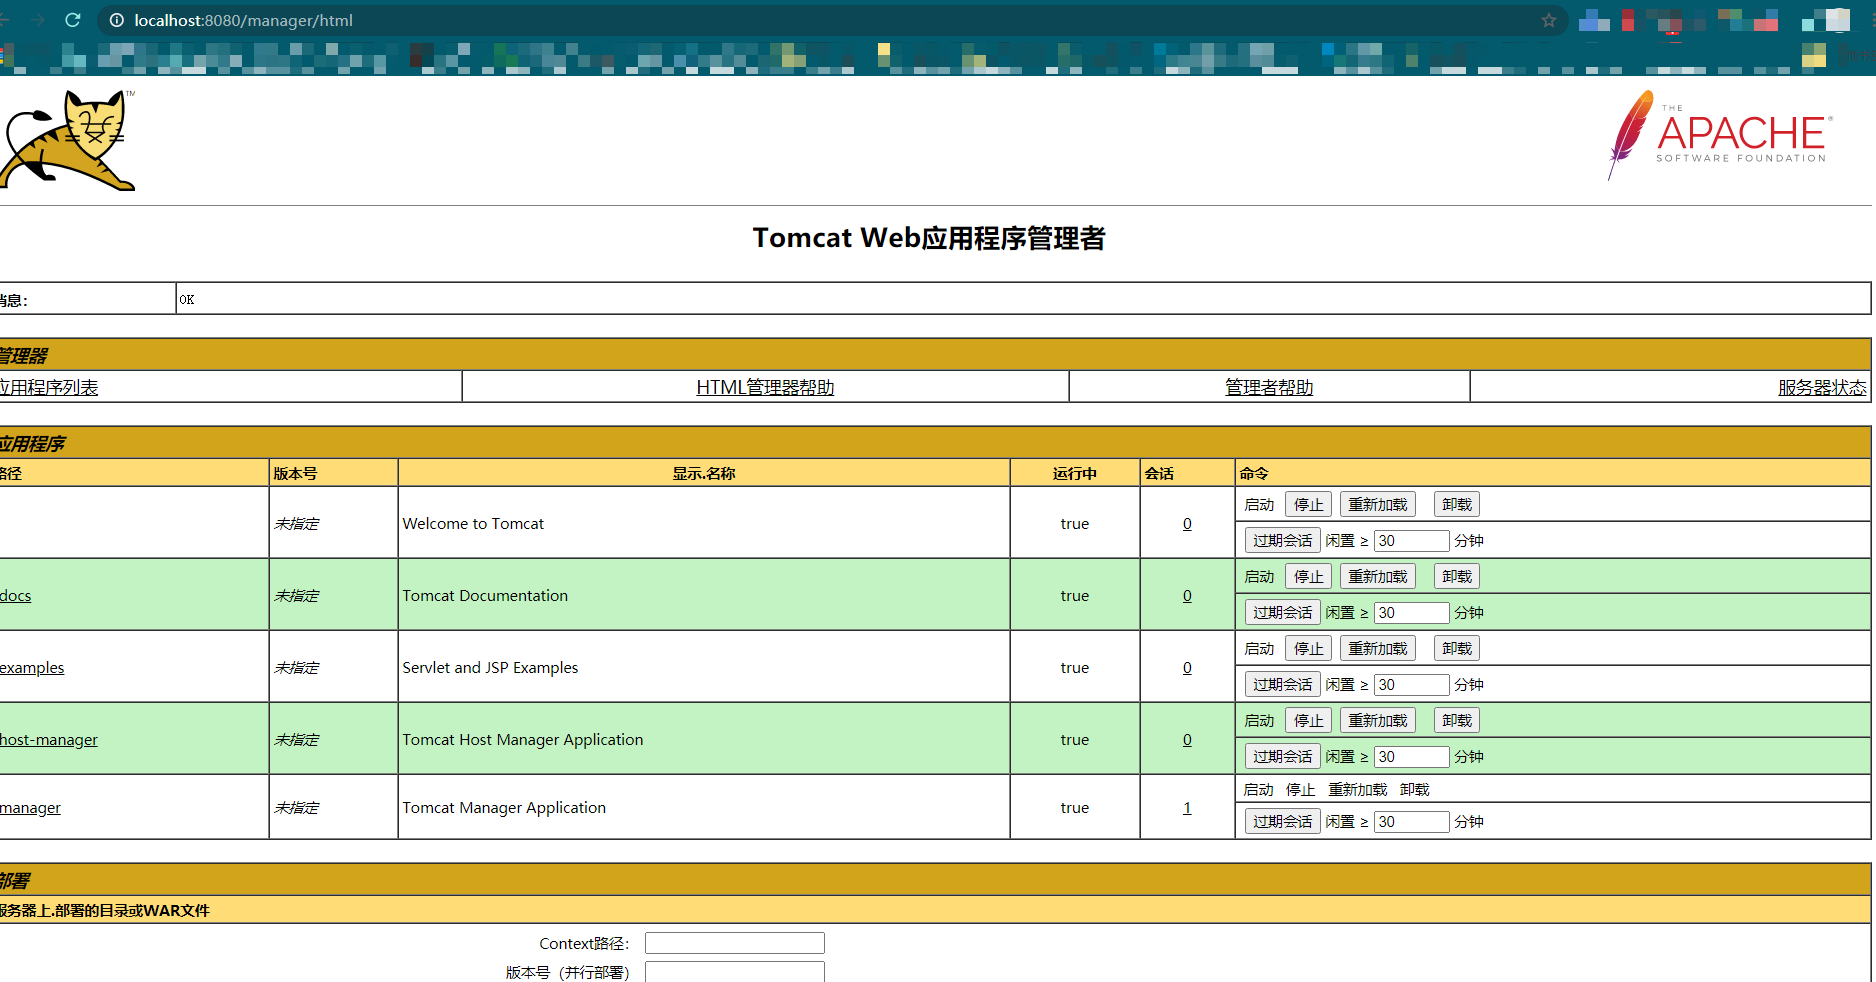The width and height of the screenshot is (1876, 982).
Task: Stop (停止) the Welcome to Tomcat application
Action: pyautogui.click(x=1308, y=505)
